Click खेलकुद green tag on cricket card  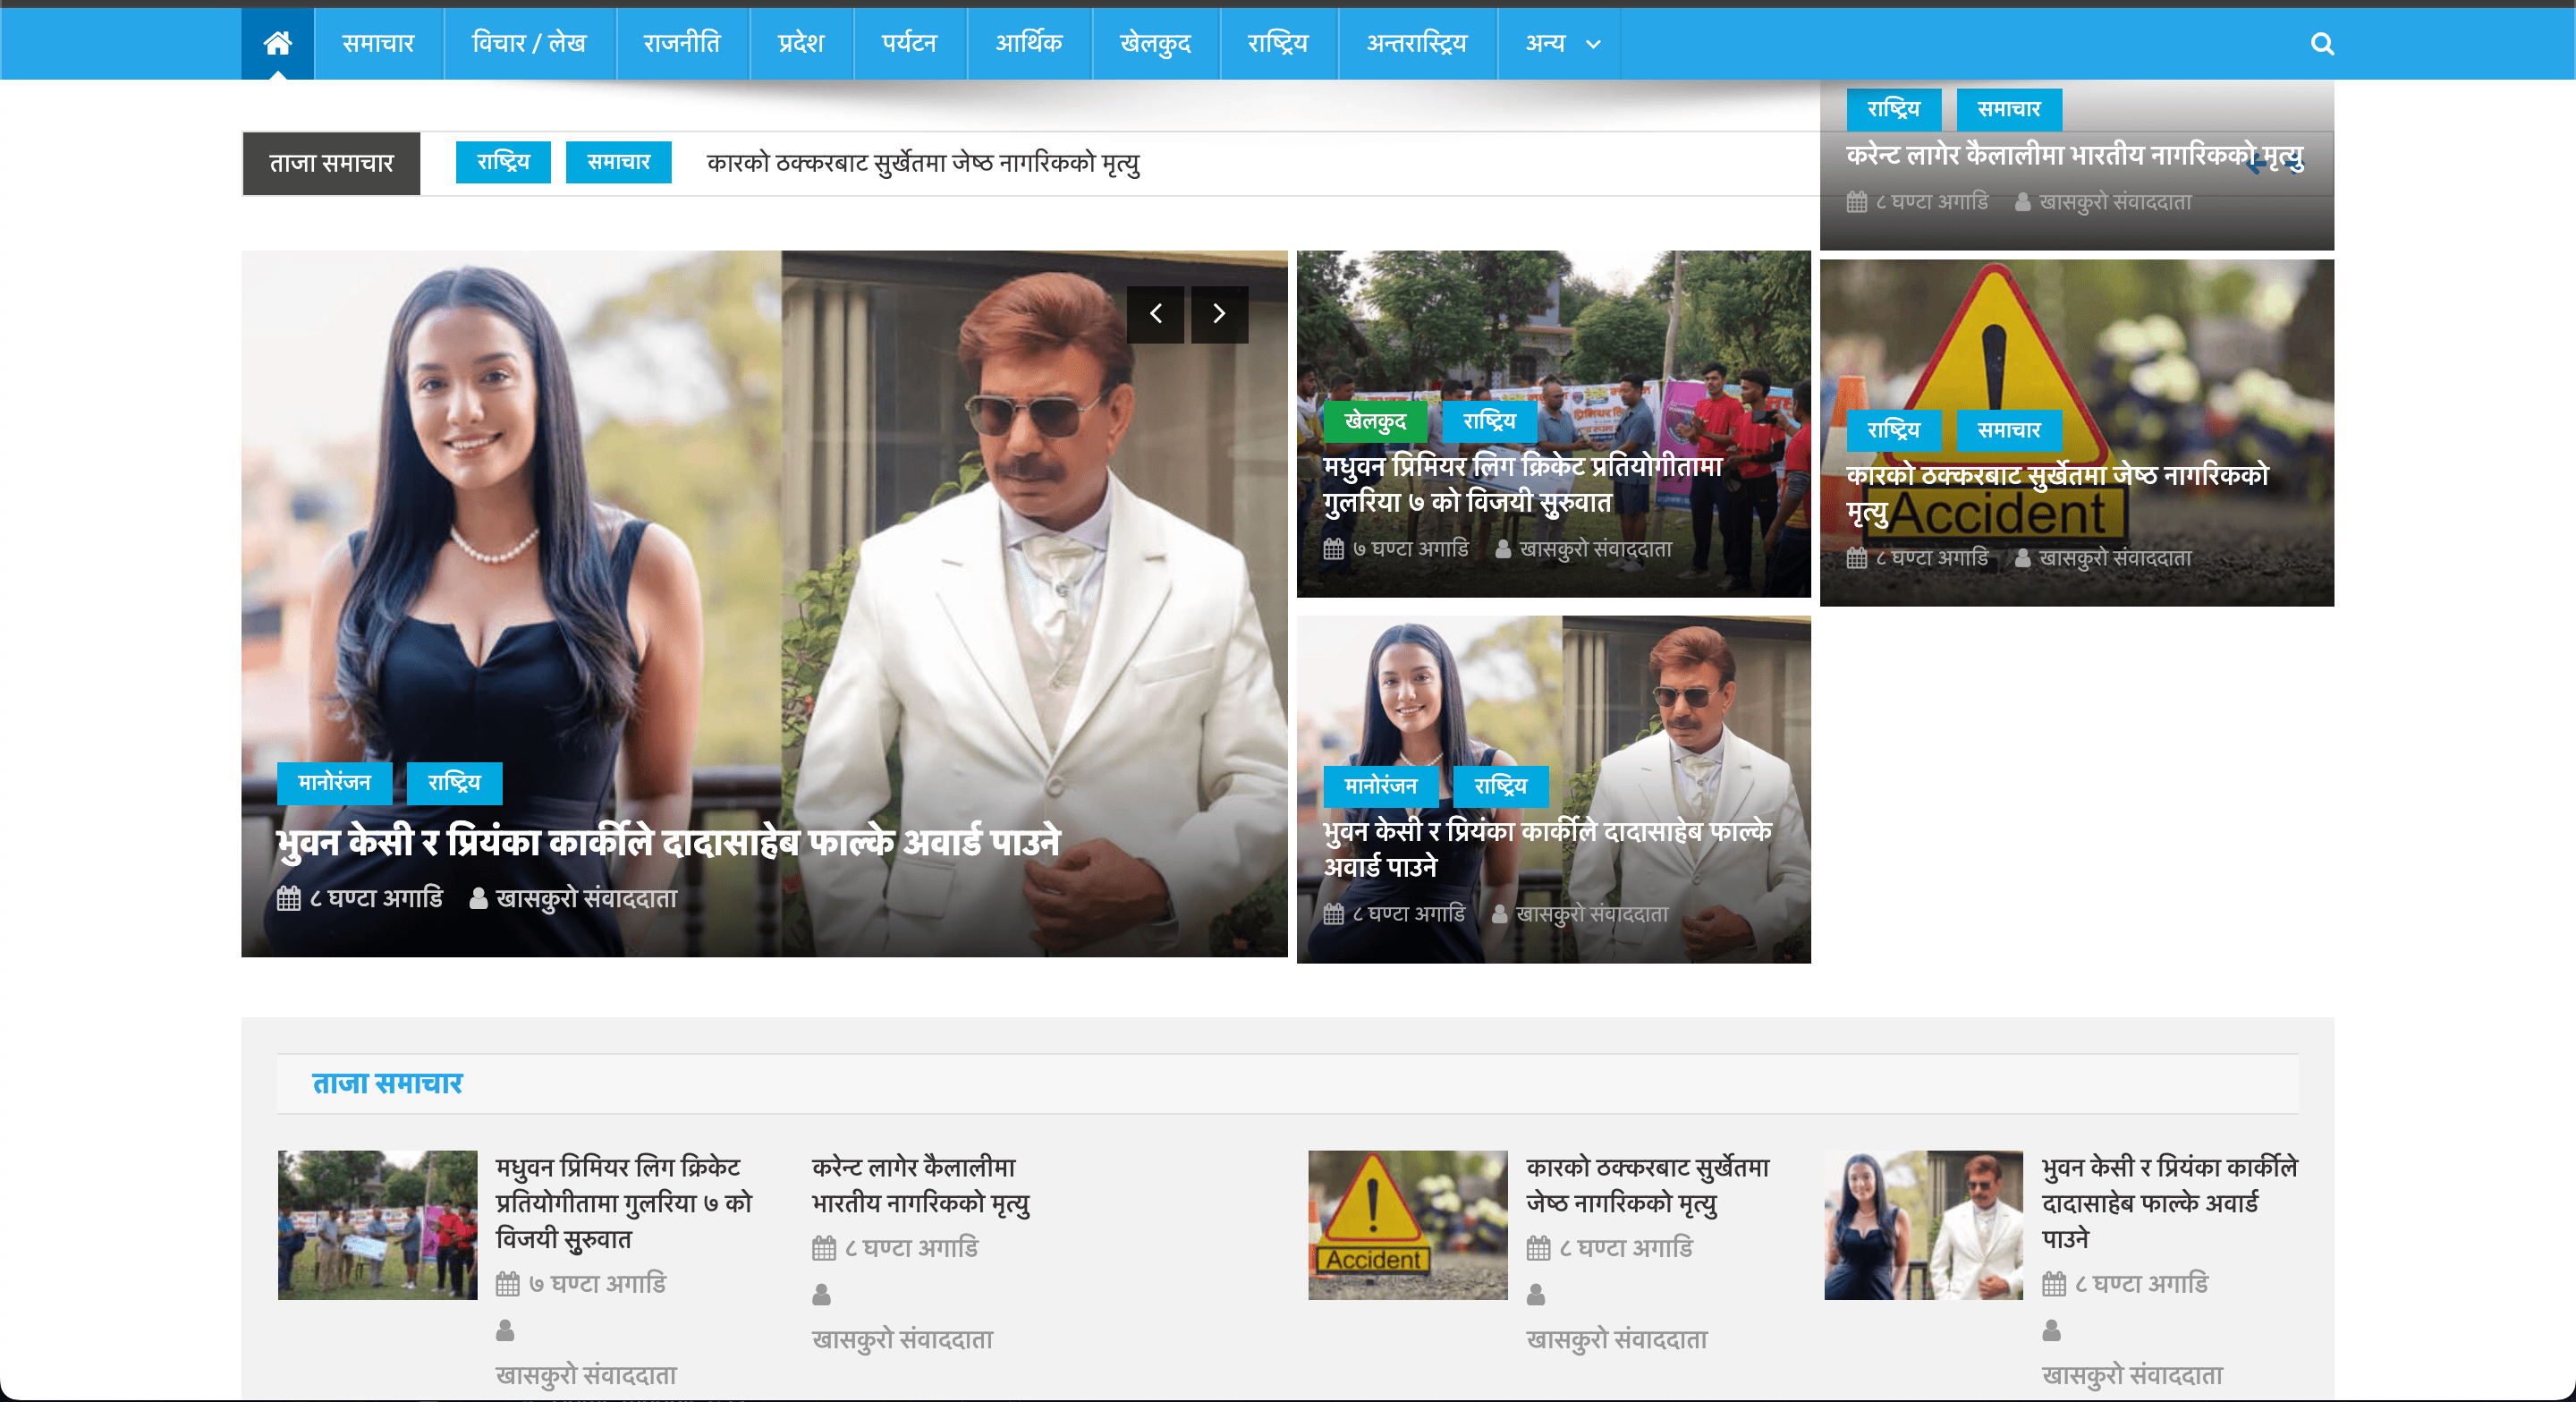1375,421
